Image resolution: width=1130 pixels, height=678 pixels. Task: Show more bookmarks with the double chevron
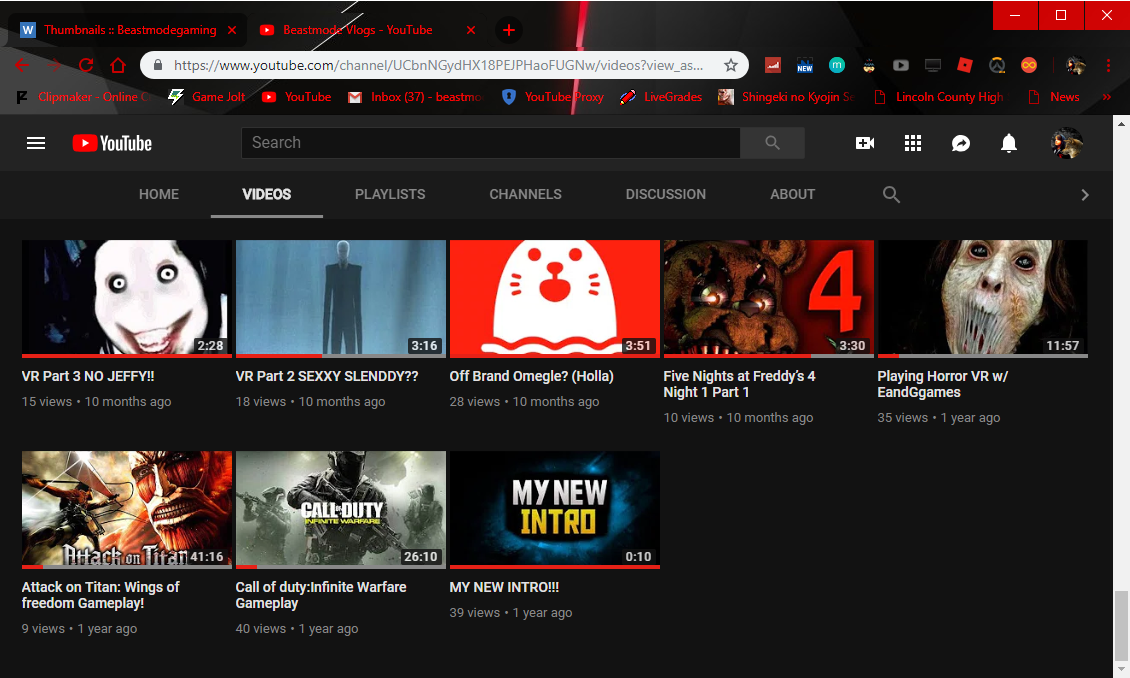[x=1106, y=97]
